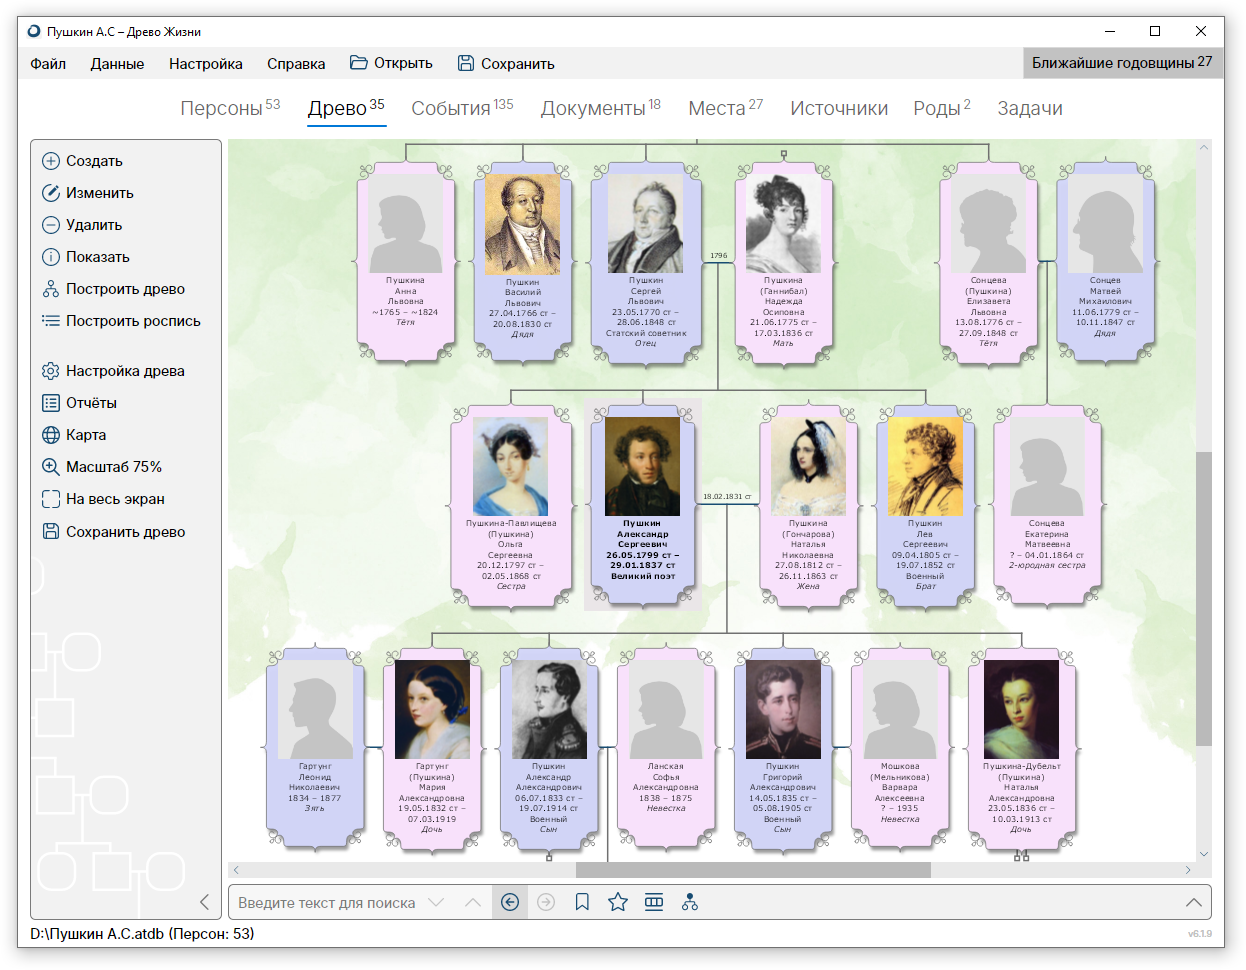
Task: Open the Файл menu
Action: click(48, 64)
